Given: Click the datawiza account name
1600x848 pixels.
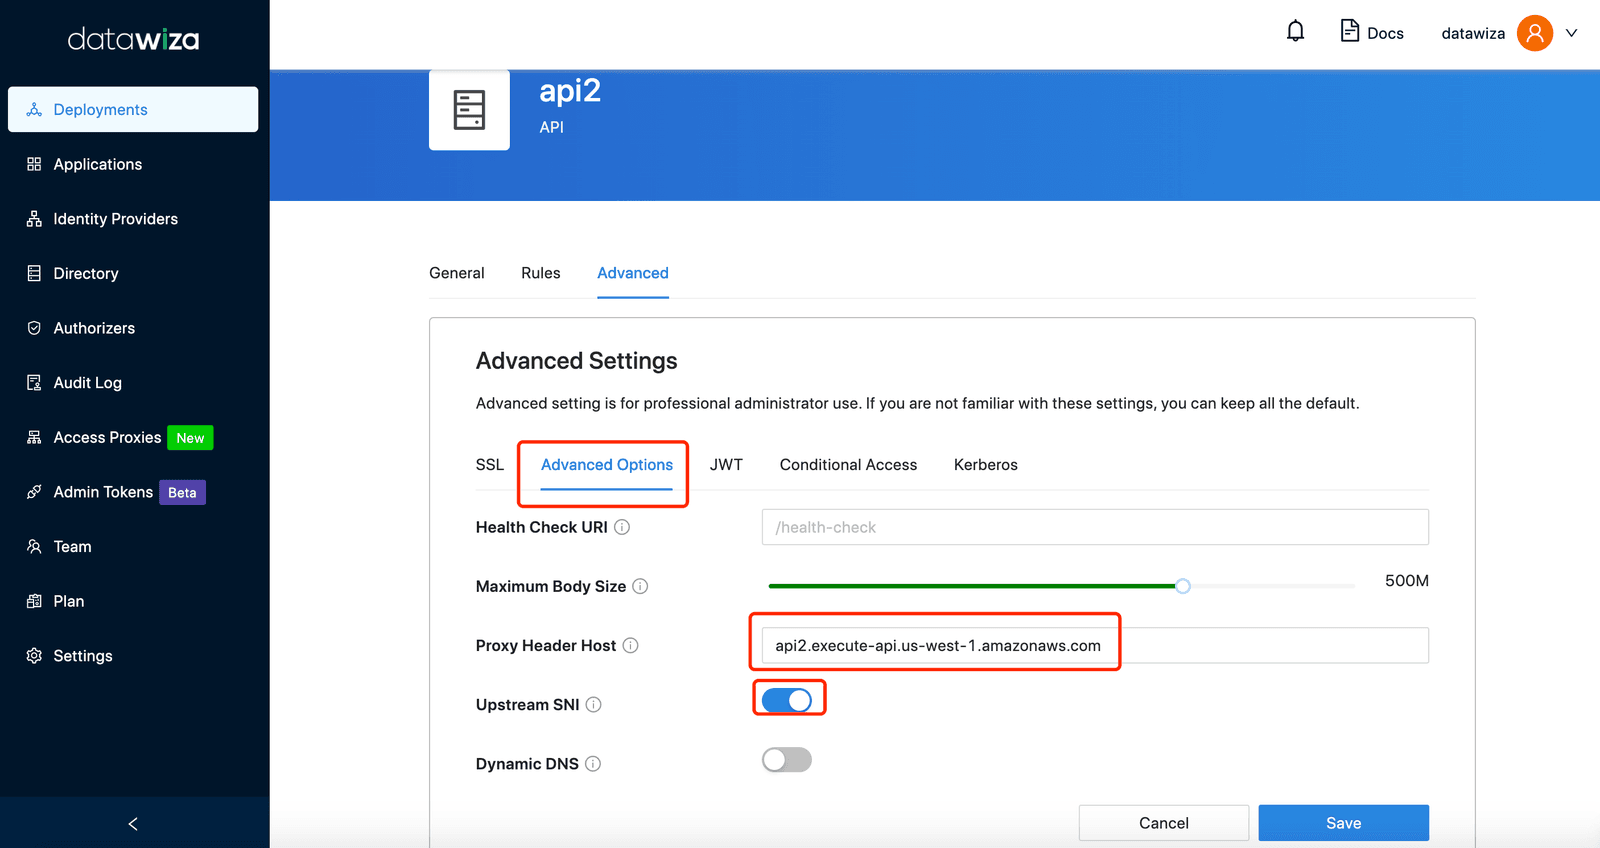Looking at the screenshot, I should 1473,33.
